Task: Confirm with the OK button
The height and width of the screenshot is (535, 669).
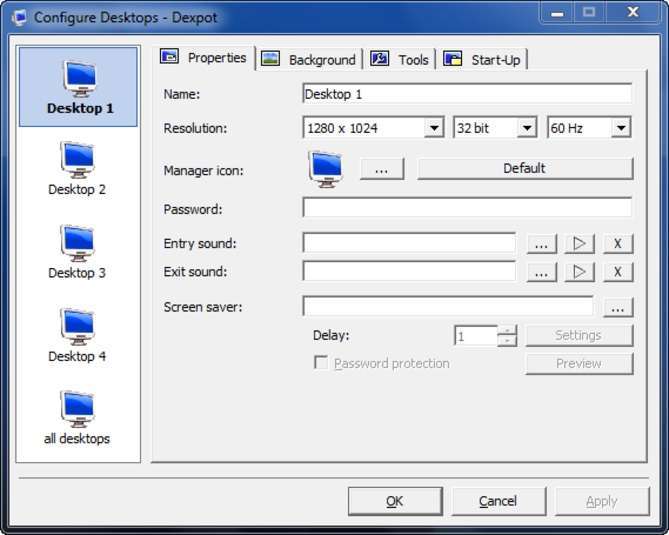Action: tap(395, 501)
